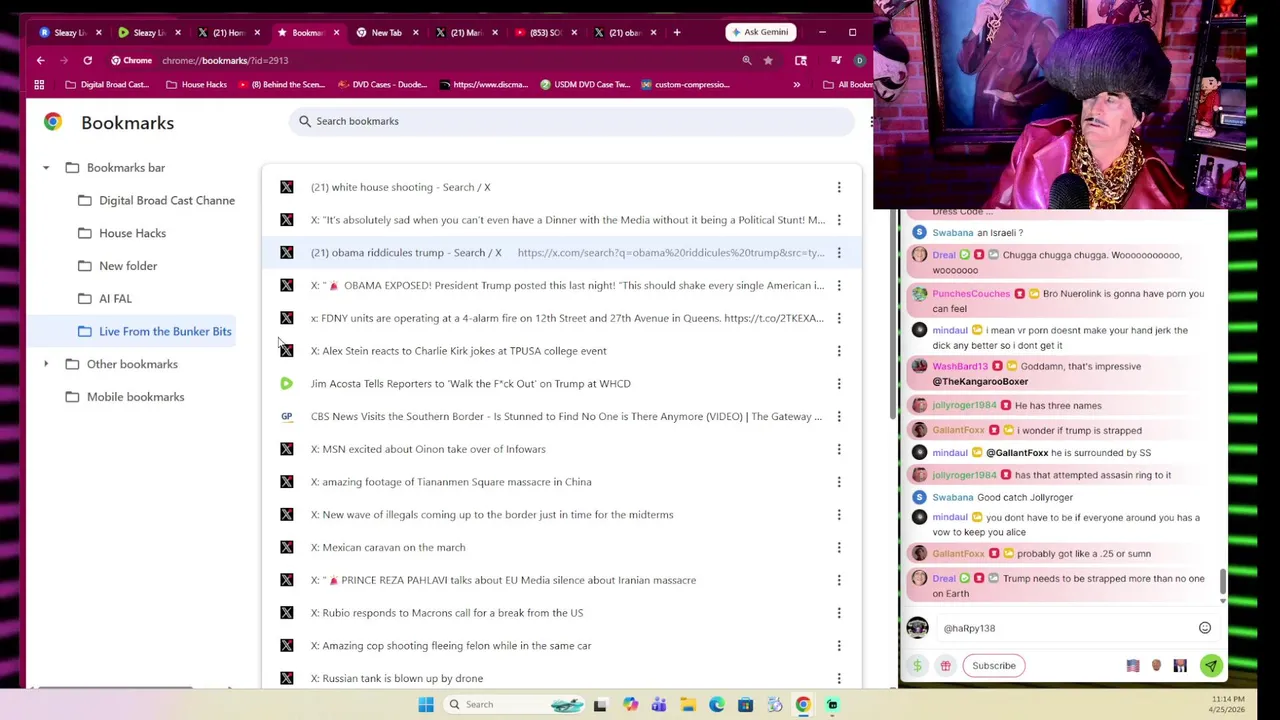Click @TheKangarooBoxer mention in chat

980,382
